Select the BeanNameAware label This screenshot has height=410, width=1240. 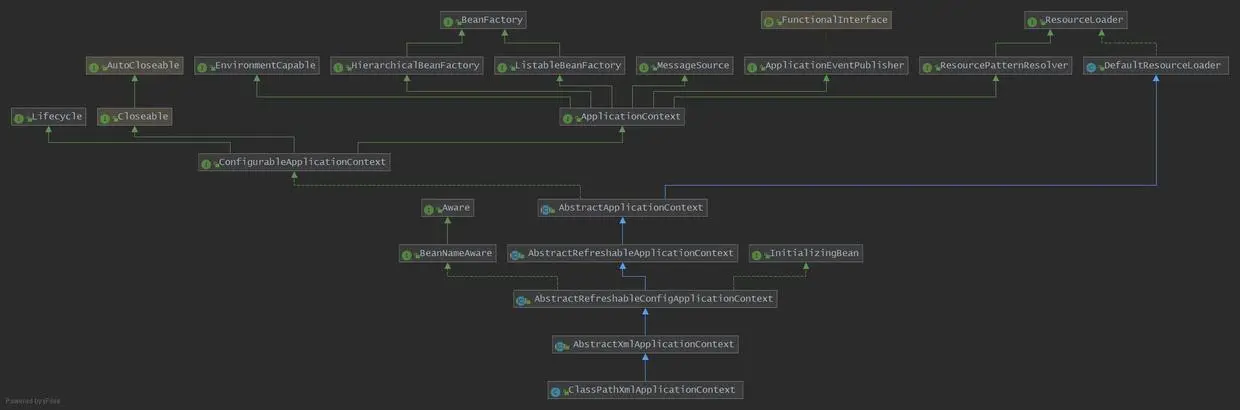[x=456, y=254]
